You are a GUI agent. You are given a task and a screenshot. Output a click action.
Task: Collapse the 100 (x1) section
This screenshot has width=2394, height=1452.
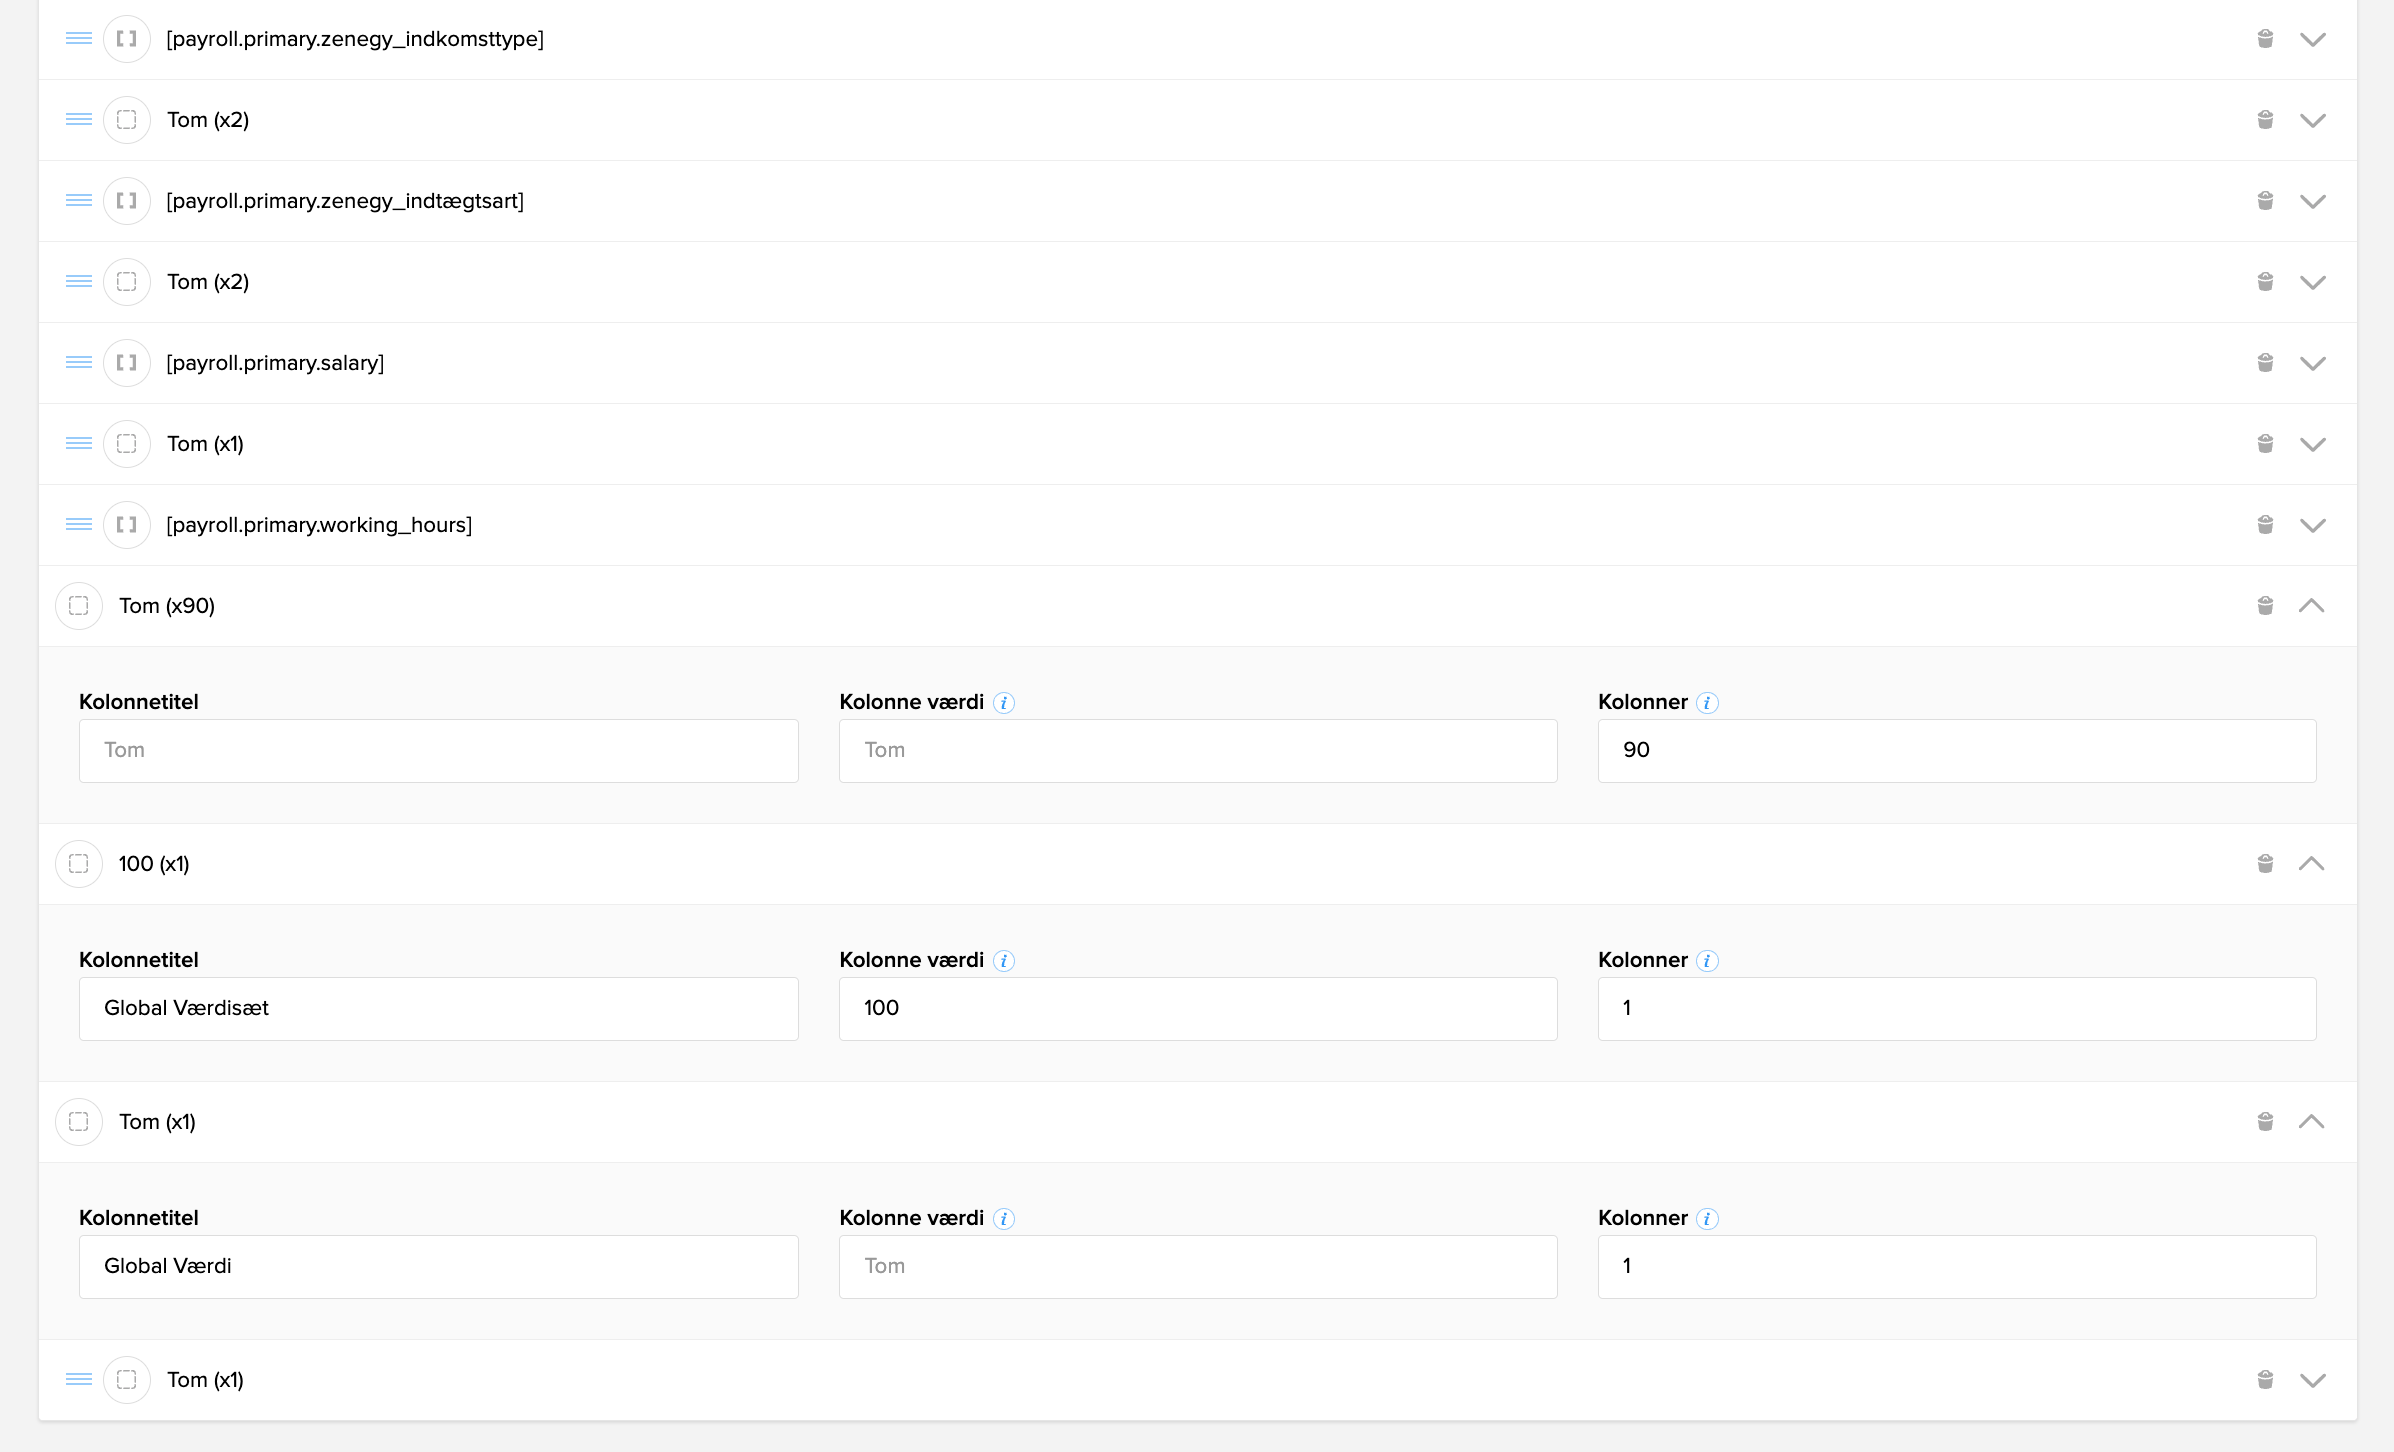pyautogui.click(x=2311, y=864)
